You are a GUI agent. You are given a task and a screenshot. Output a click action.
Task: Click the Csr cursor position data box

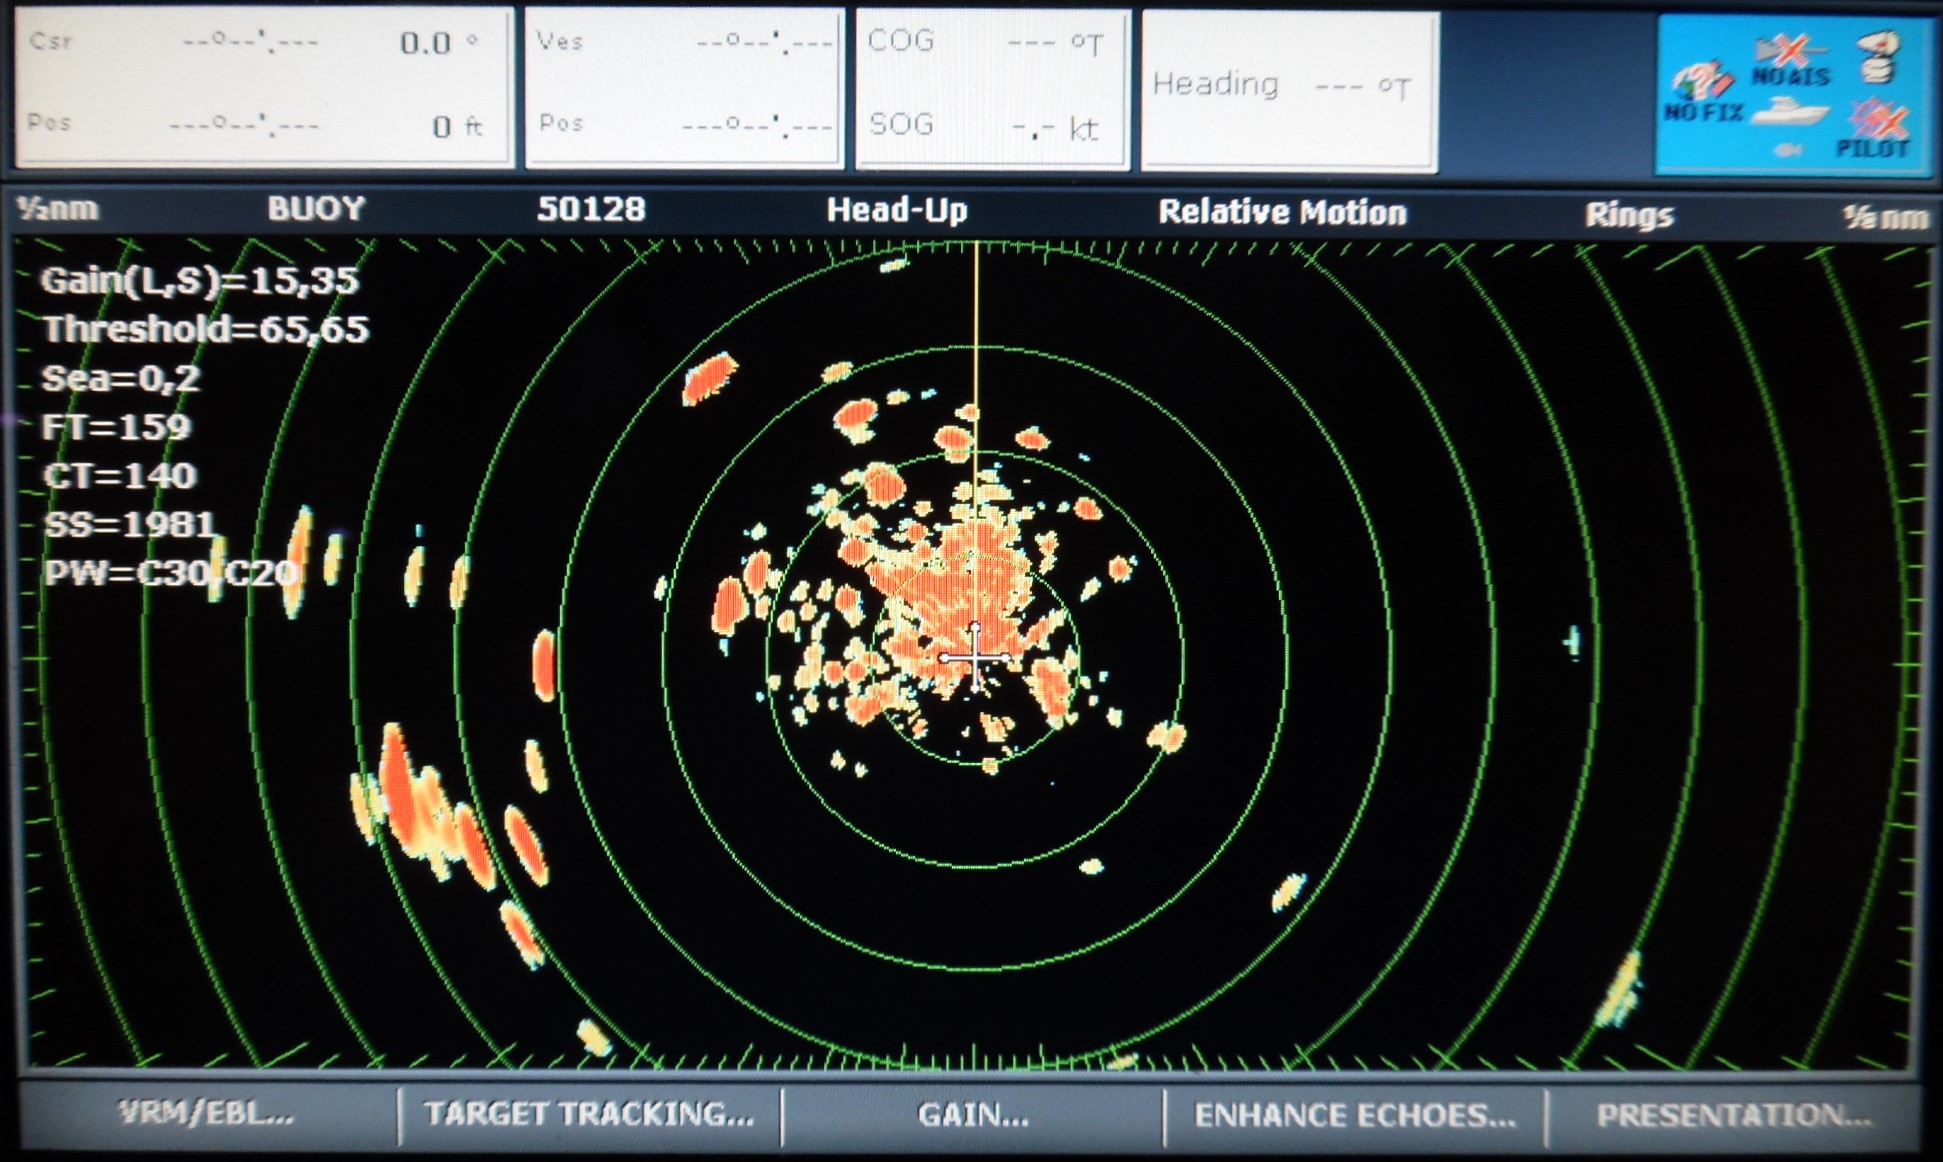264,86
